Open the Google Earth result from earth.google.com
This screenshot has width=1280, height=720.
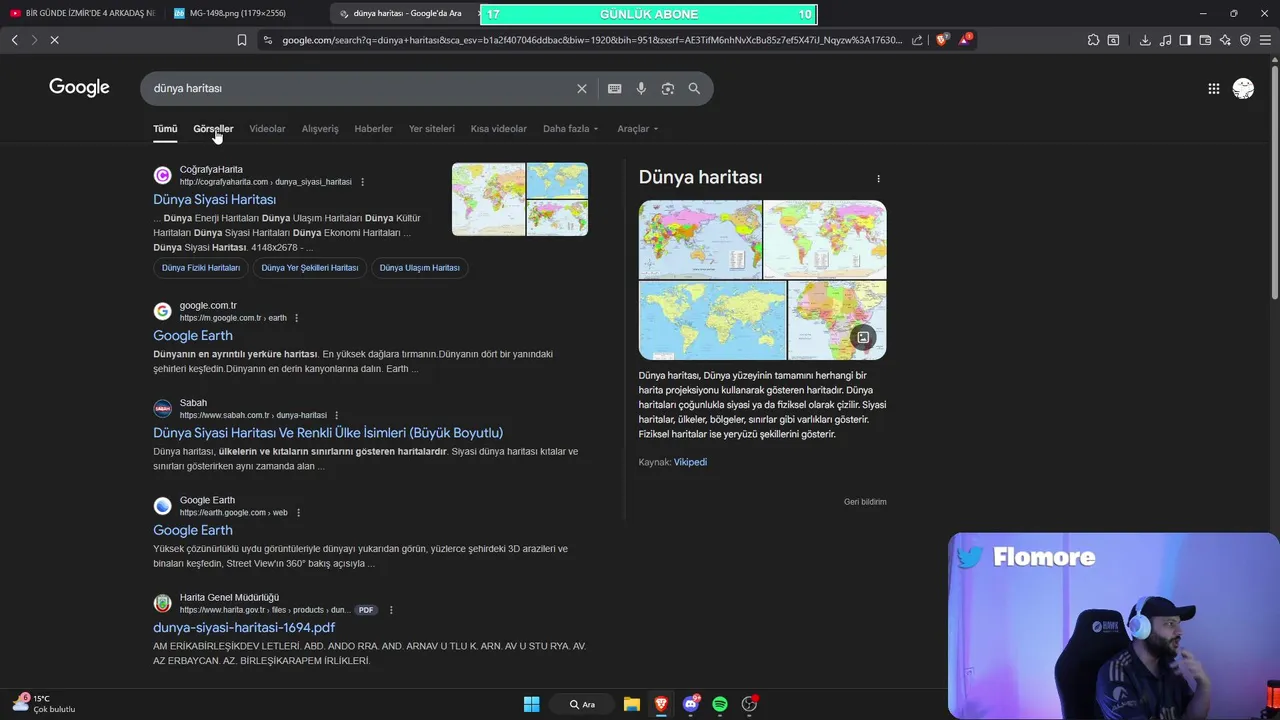click(x=193, y=530)
